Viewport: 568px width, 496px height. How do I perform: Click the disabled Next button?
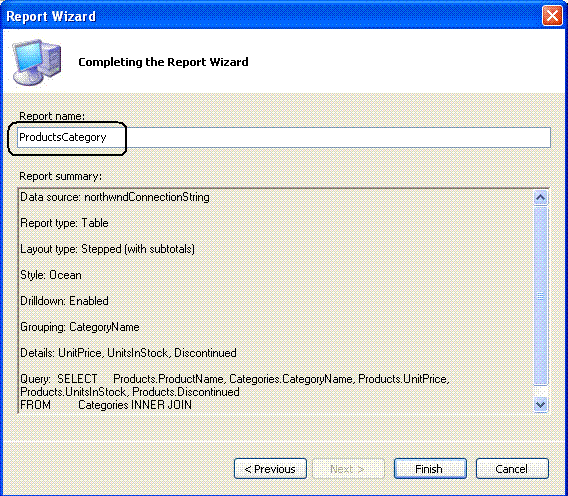tap(348, 468)
